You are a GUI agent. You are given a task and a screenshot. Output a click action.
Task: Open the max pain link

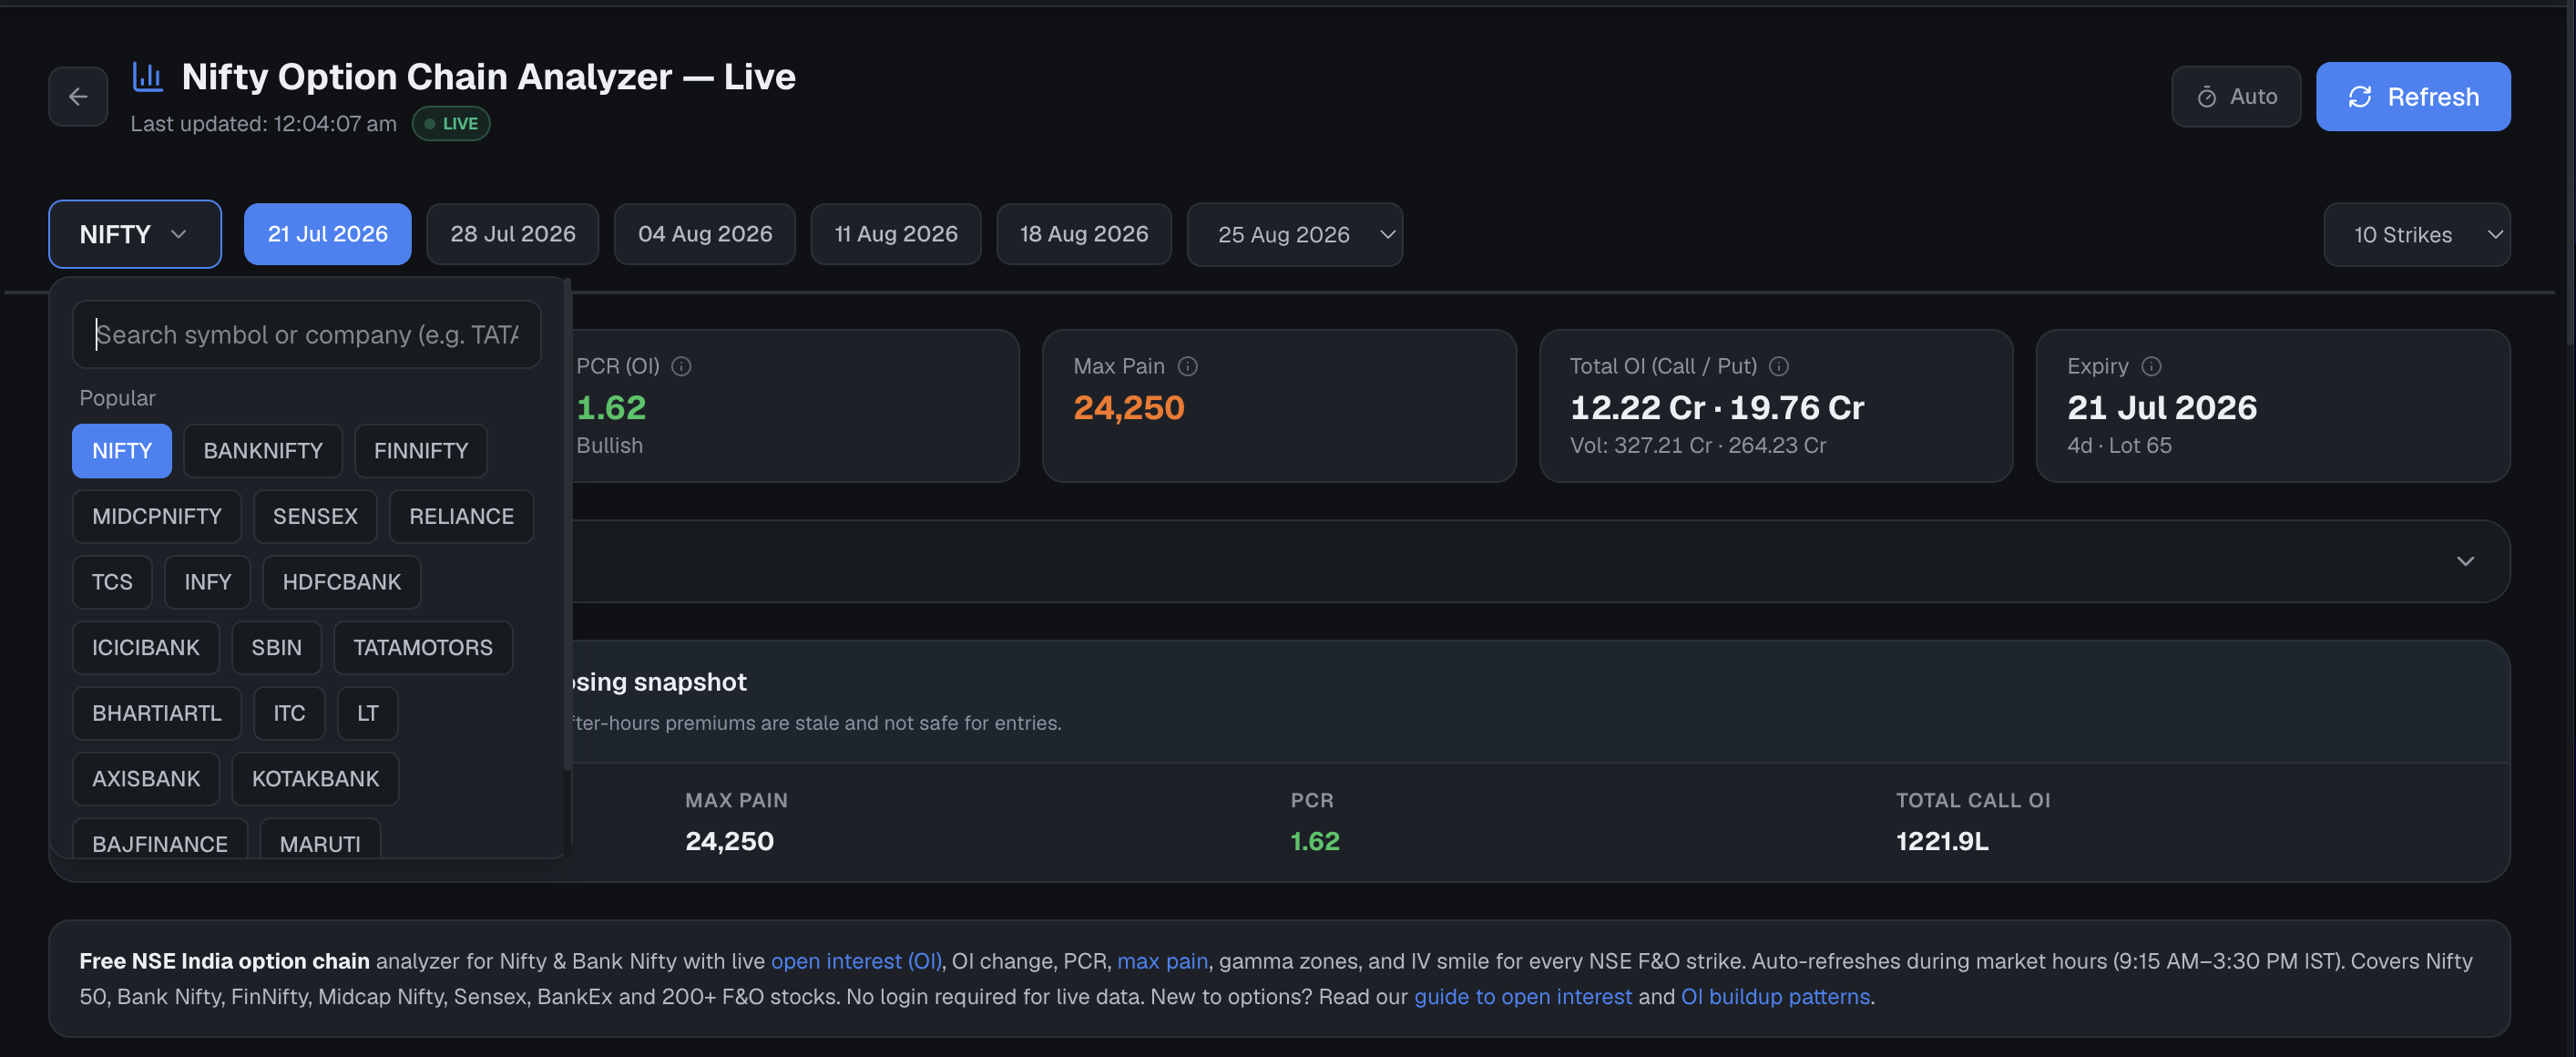[x=1162, y=961]
